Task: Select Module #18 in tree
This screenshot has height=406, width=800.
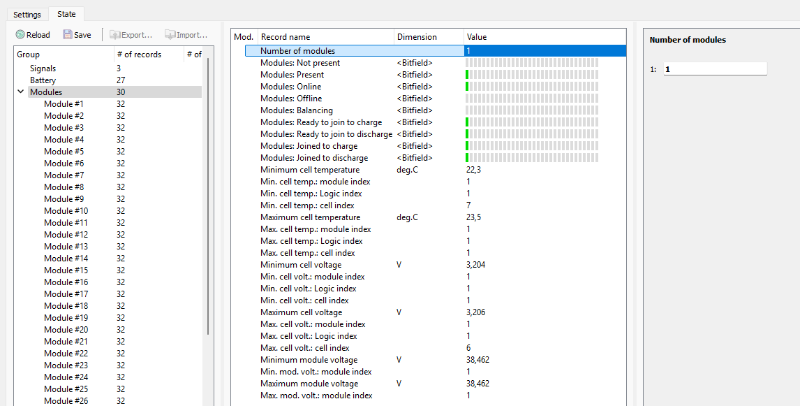Action: [x=66, y=306]
